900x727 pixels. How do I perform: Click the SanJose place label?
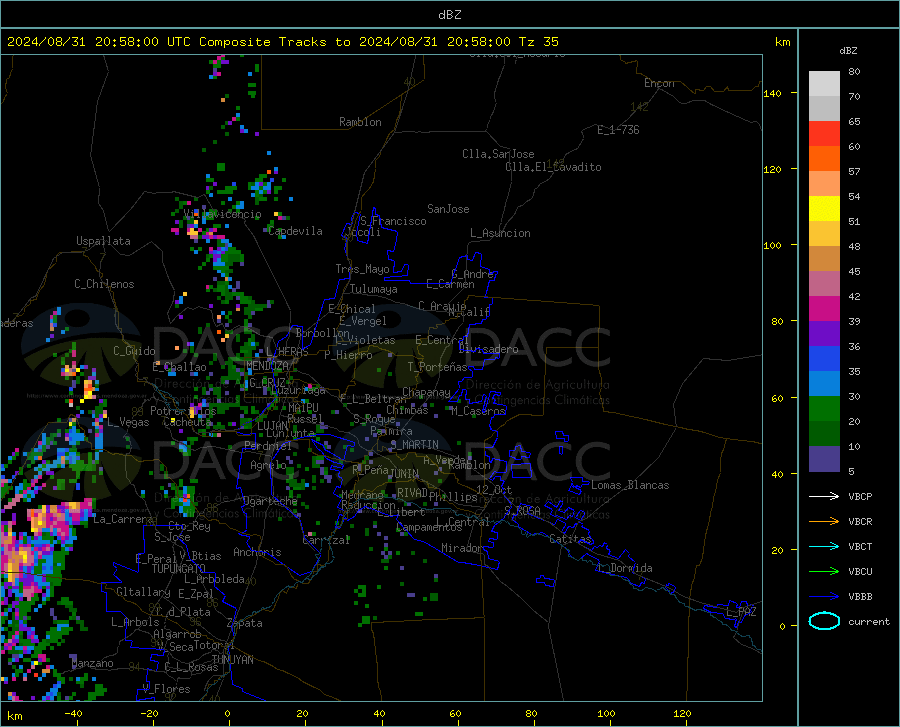coord(448,209)
